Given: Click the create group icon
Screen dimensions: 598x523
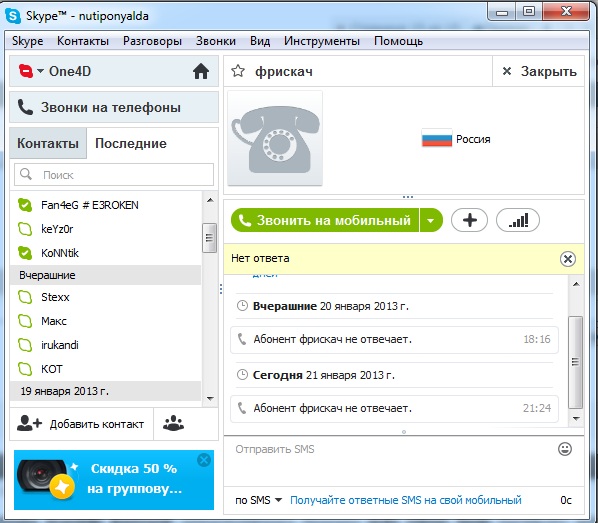Looking at the screenshot, I should pyautogui.click(x=174, y=423).
